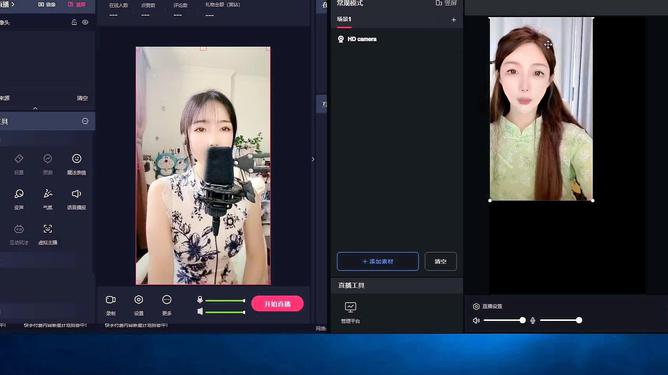Click the gift amount stat at top
This screenshot has width=668, height=375.
coord(223,9)
